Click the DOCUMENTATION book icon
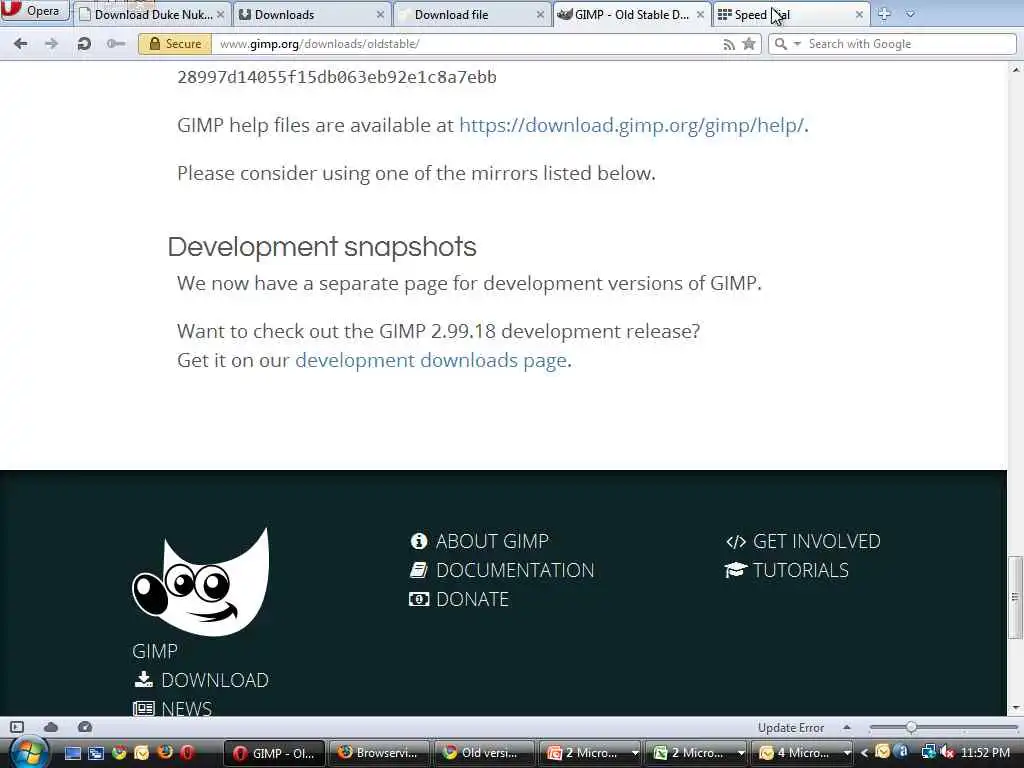The image size is (1024, 768). [x=419, y=570]
